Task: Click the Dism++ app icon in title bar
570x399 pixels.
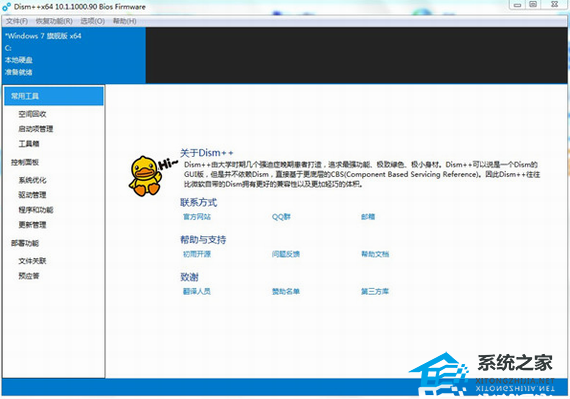Action: (6, 7)
